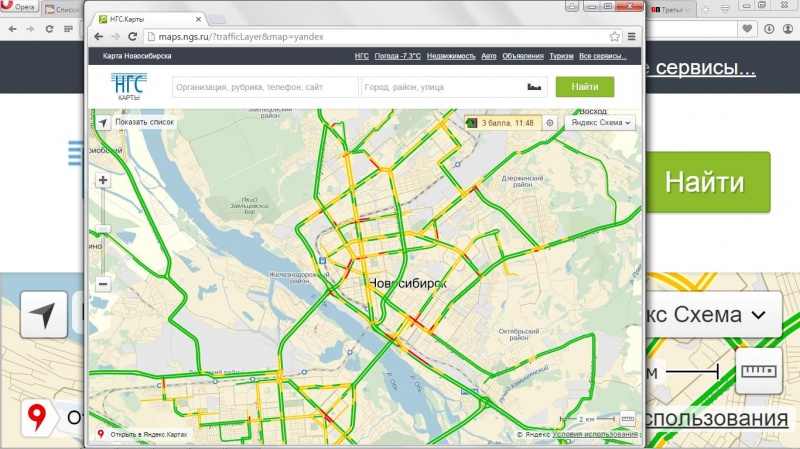Viewport: 800px width, 449px height.
Task: Open the Недвижимость menu link
Action: coord(451,56)
